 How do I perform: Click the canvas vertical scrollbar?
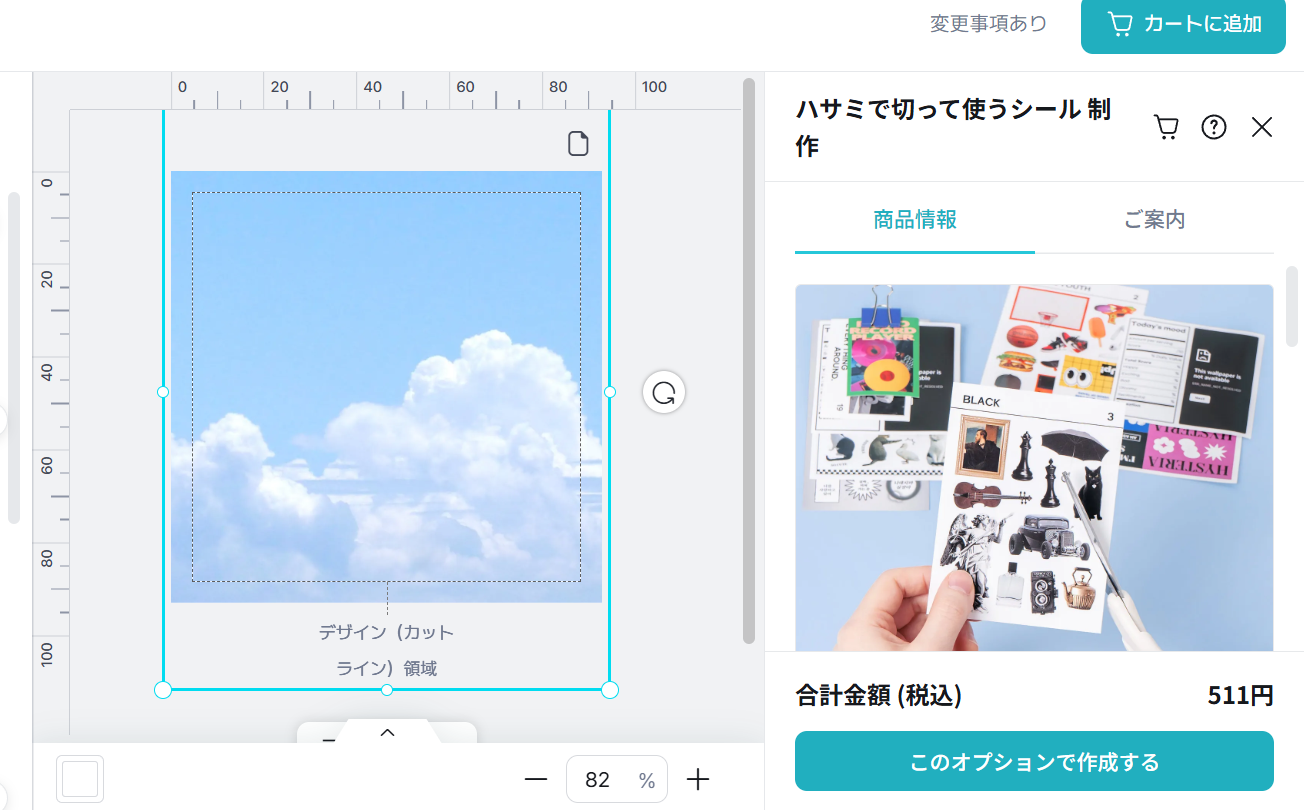749,360
